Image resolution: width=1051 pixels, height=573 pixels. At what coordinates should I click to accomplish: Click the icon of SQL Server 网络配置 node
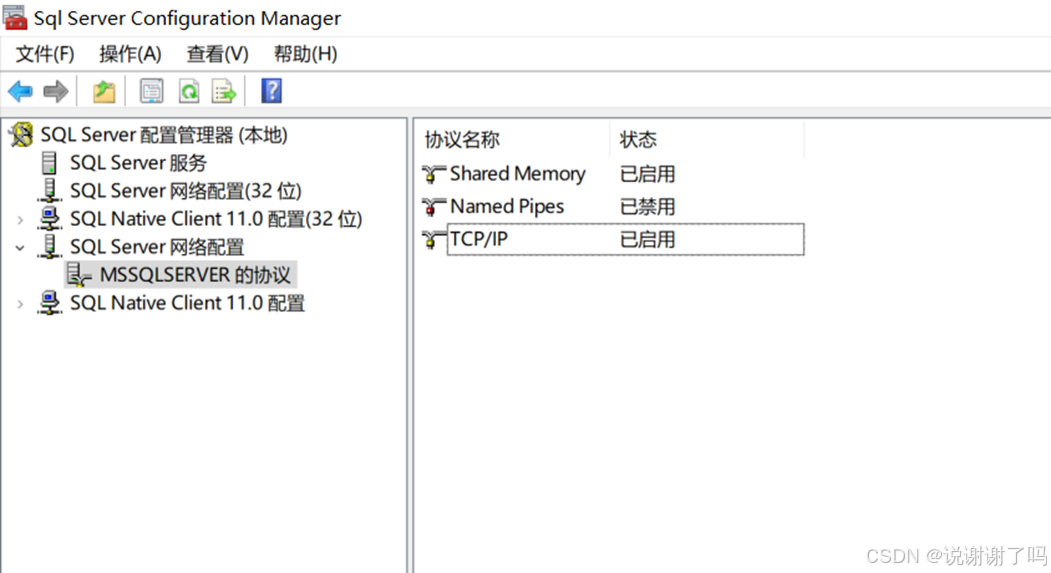pyautogui.click(x=50, y=247)
